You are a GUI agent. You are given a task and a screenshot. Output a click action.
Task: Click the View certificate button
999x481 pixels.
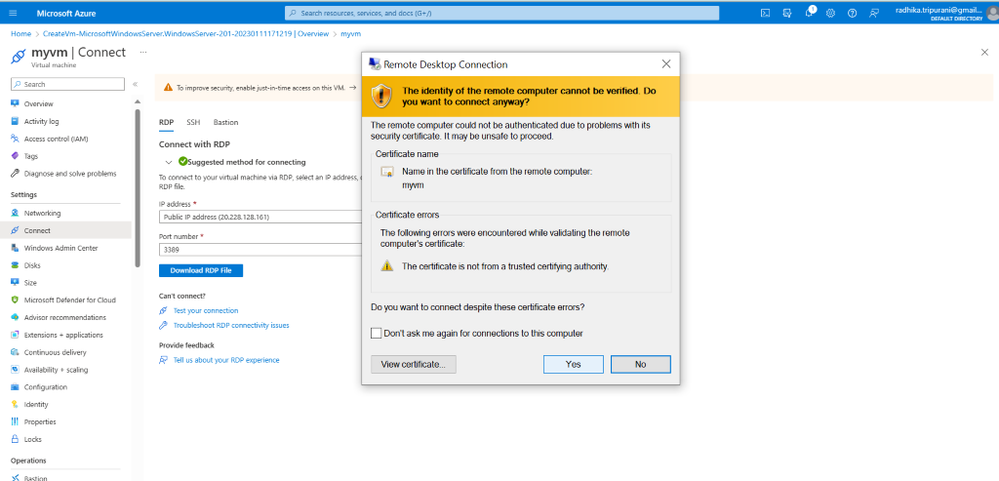pos(413,364)
